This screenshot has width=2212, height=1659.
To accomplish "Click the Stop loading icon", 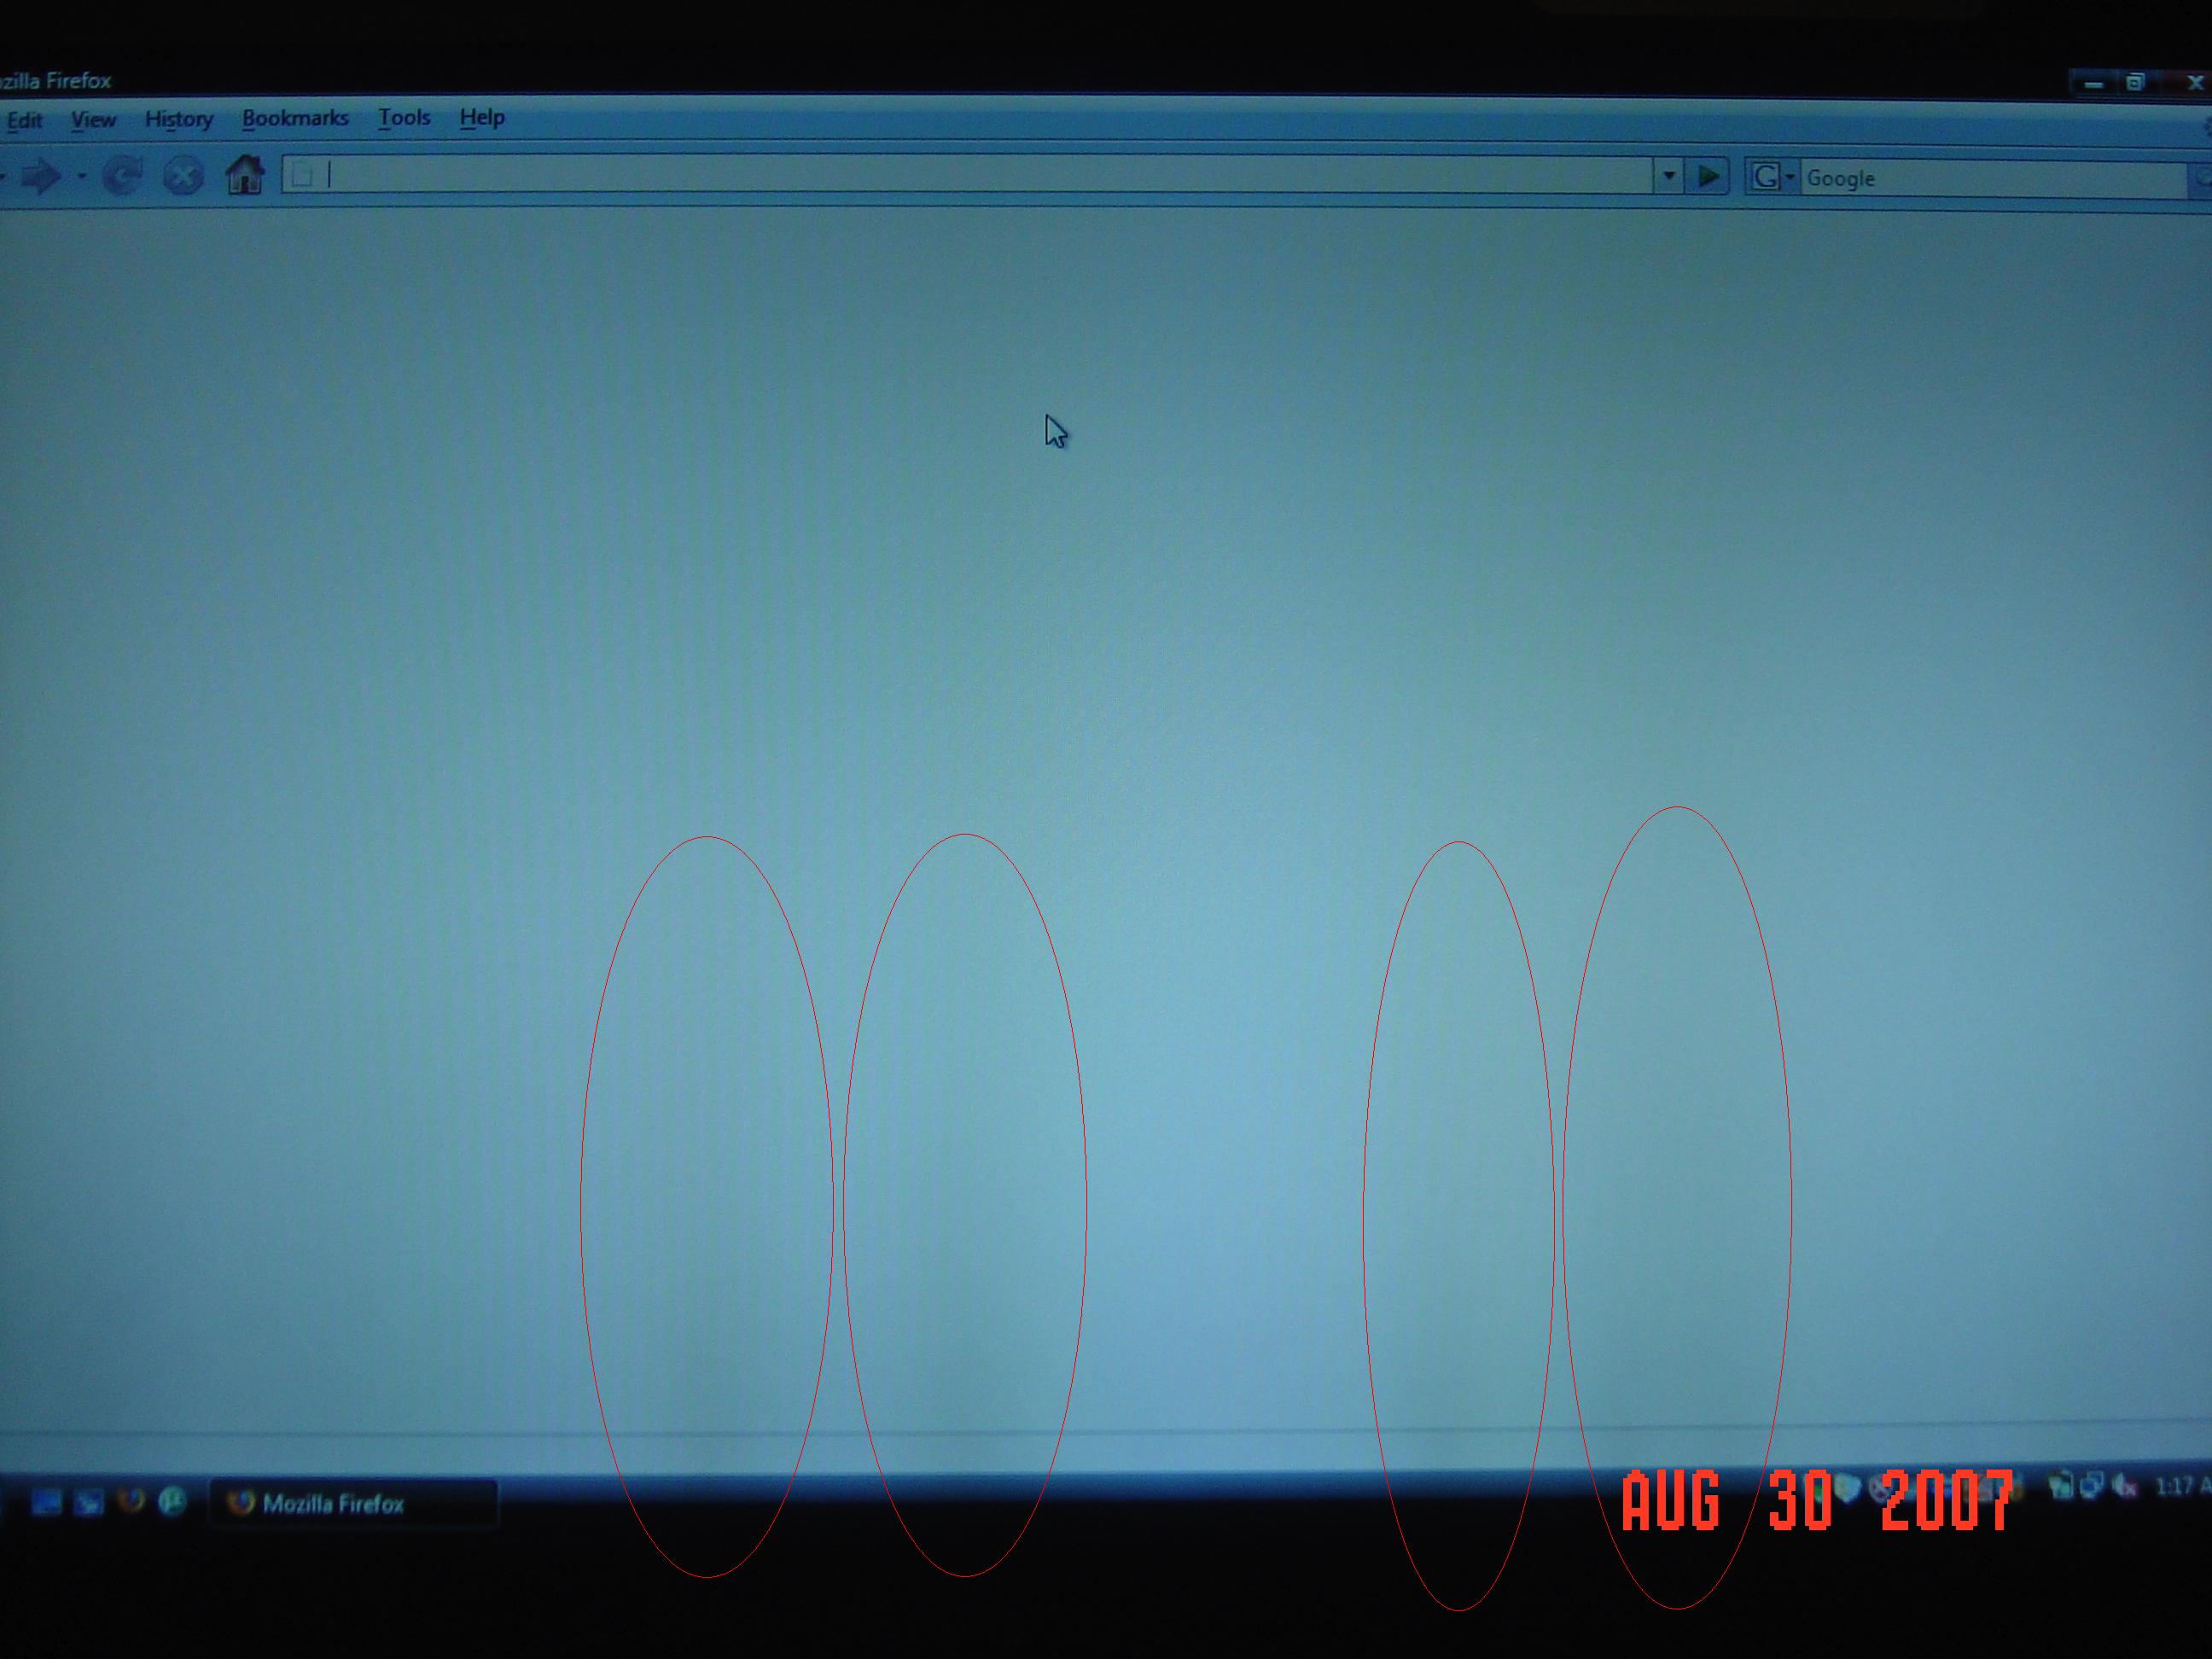I will (x=183, y=177).
